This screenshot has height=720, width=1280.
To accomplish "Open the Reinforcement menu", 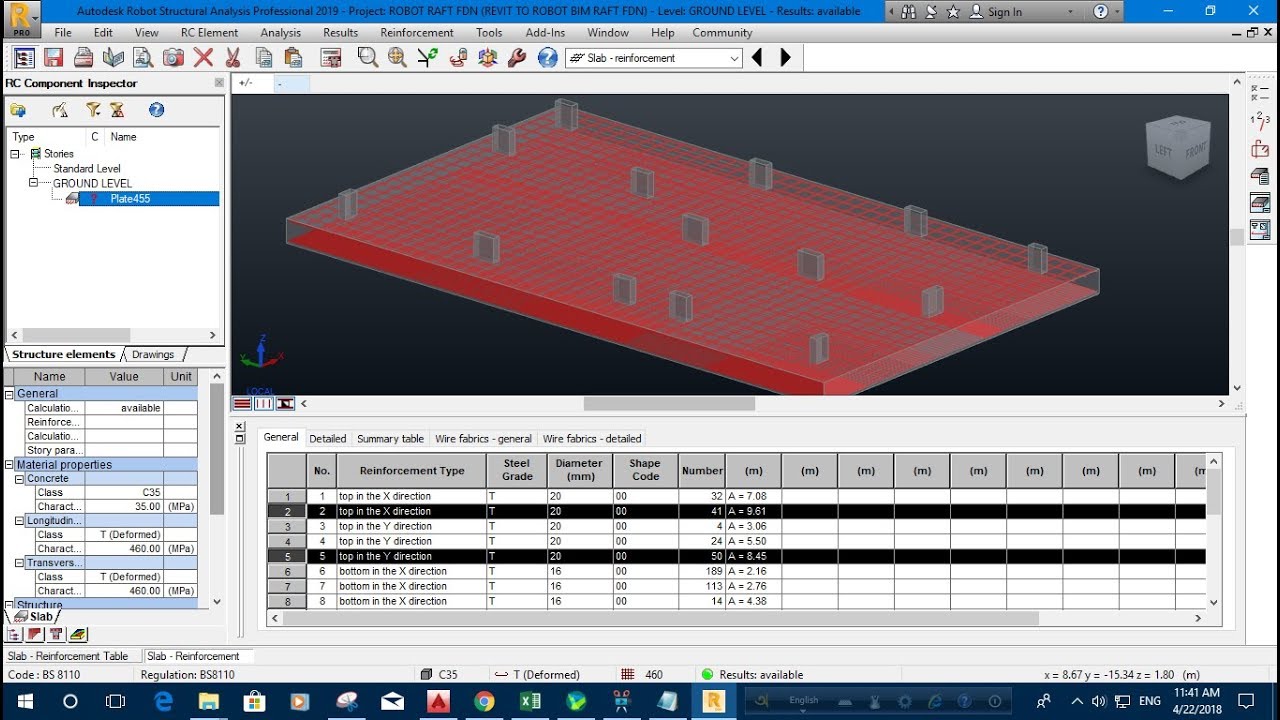I will point(417,32).
